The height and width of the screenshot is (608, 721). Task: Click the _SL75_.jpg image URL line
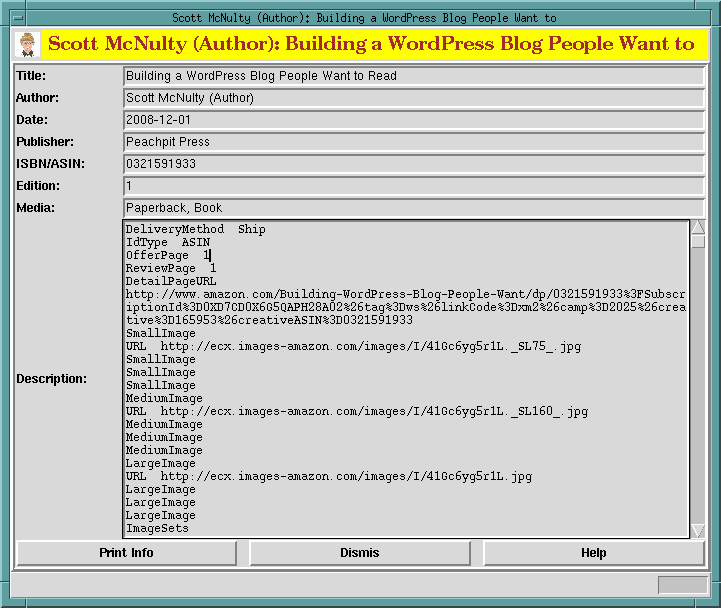point(353,346)
